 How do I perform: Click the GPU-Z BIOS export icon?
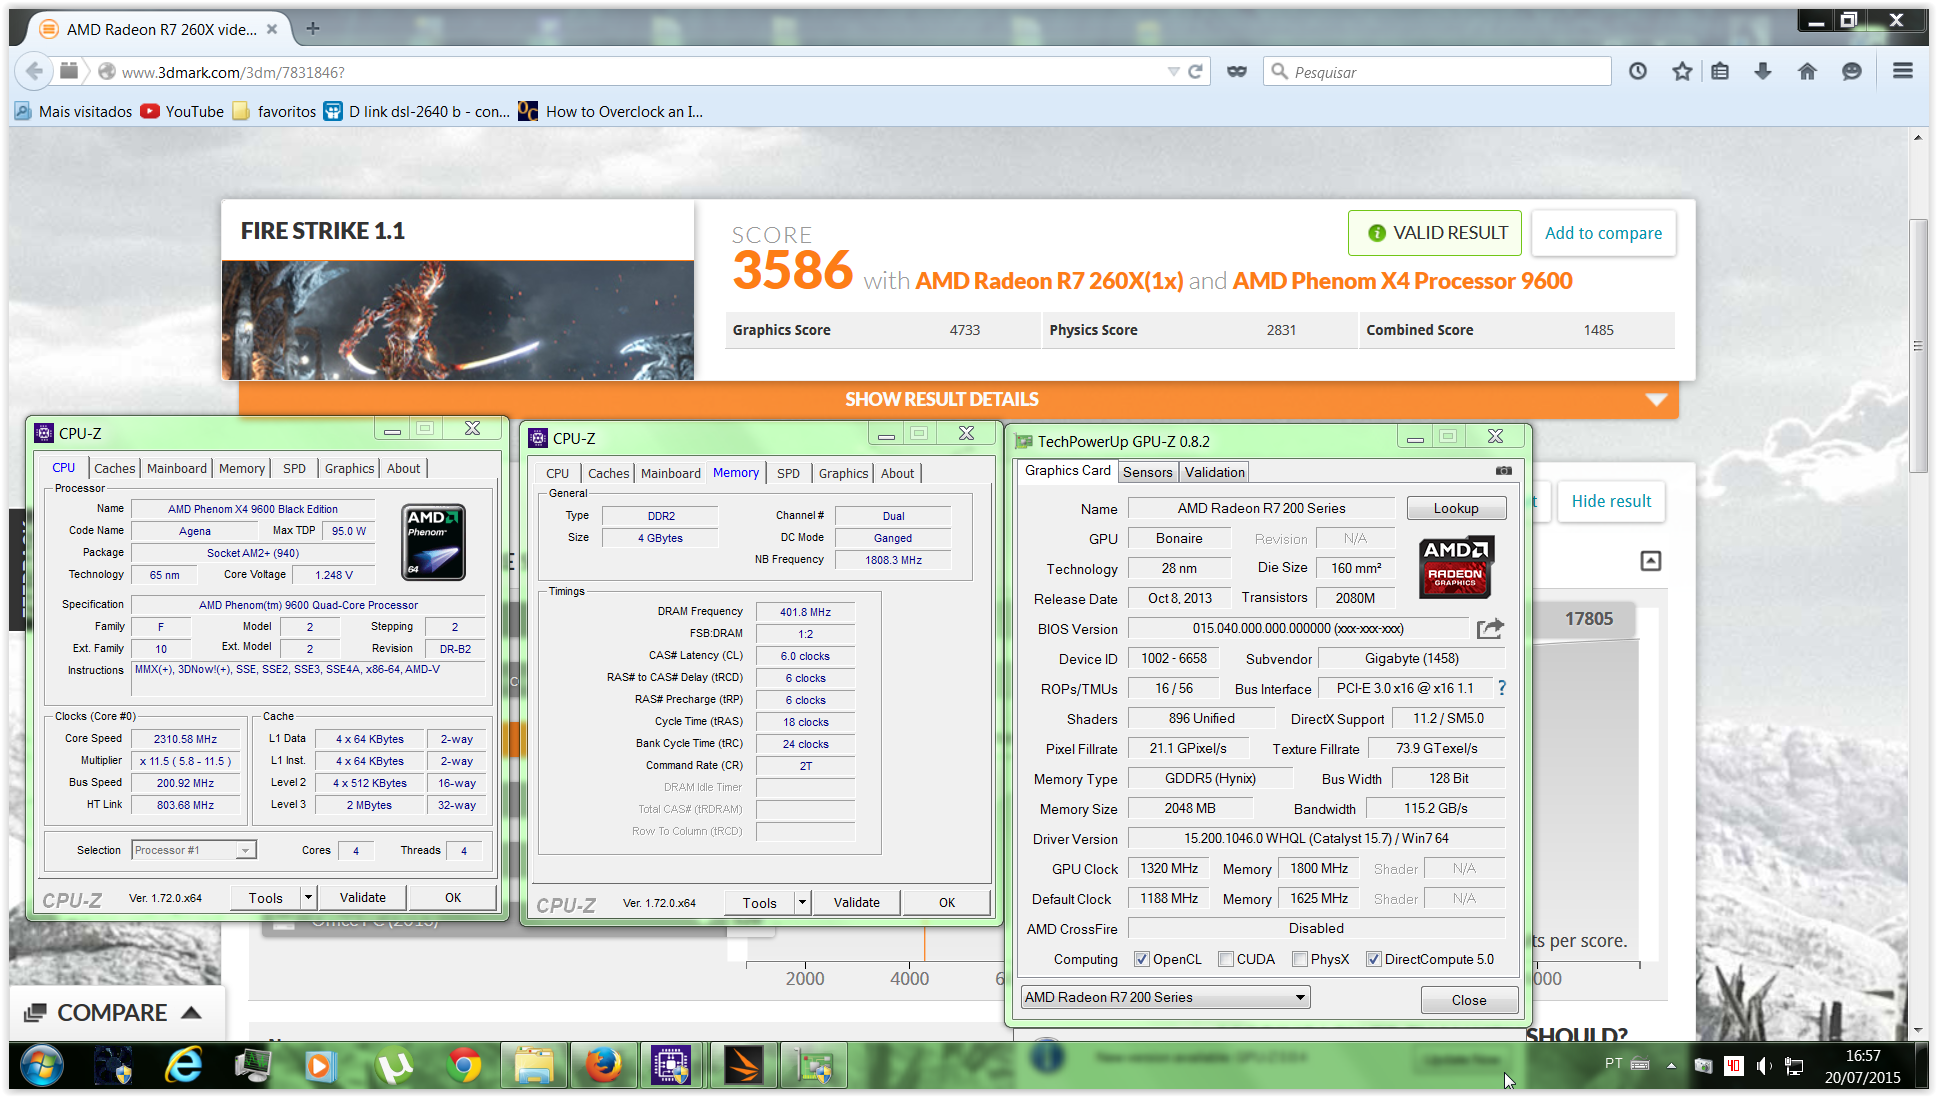click(1490, 628)
